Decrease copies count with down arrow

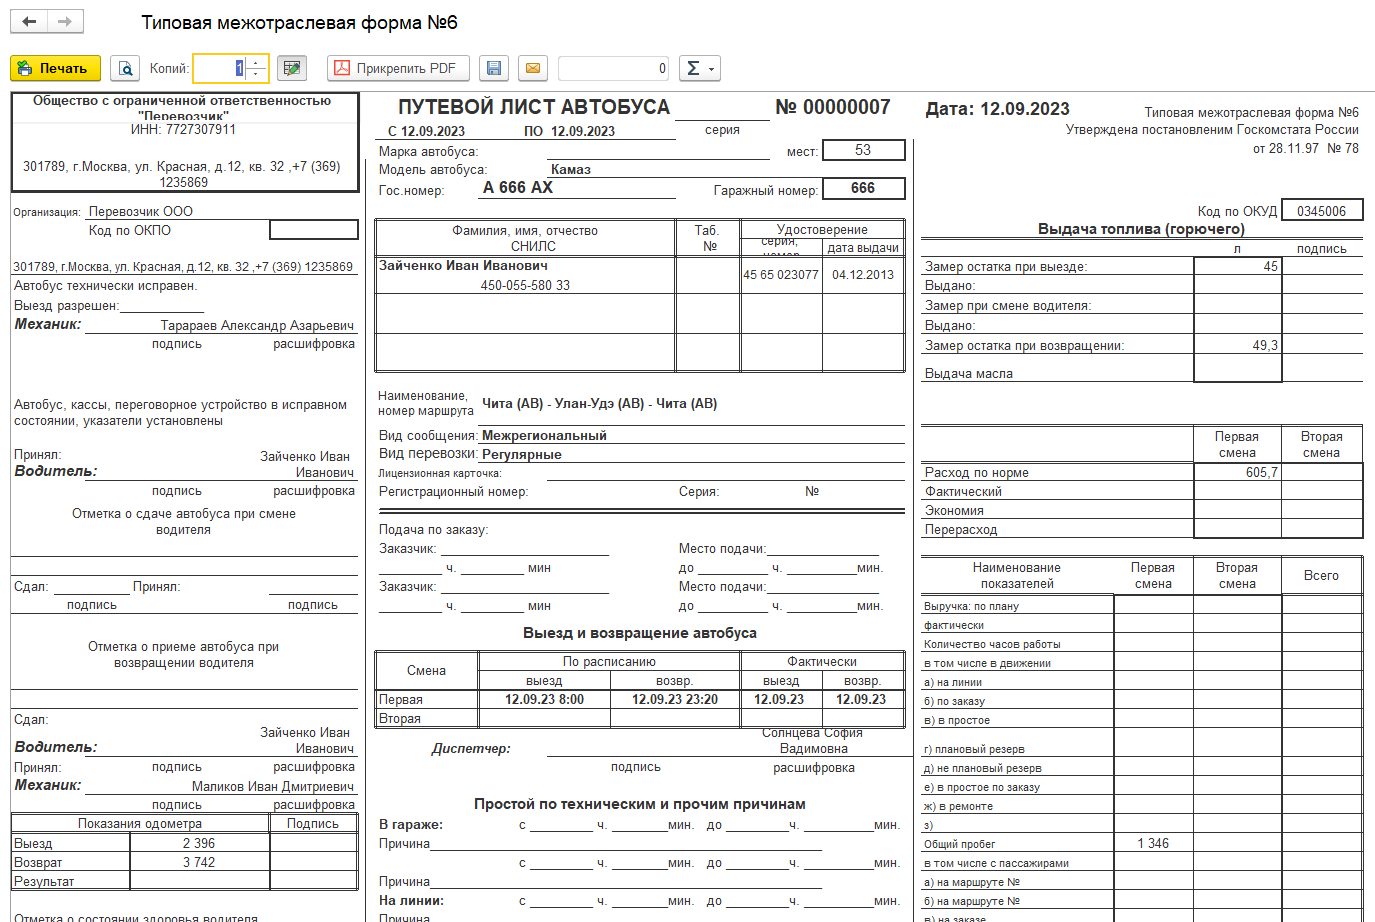257,74
